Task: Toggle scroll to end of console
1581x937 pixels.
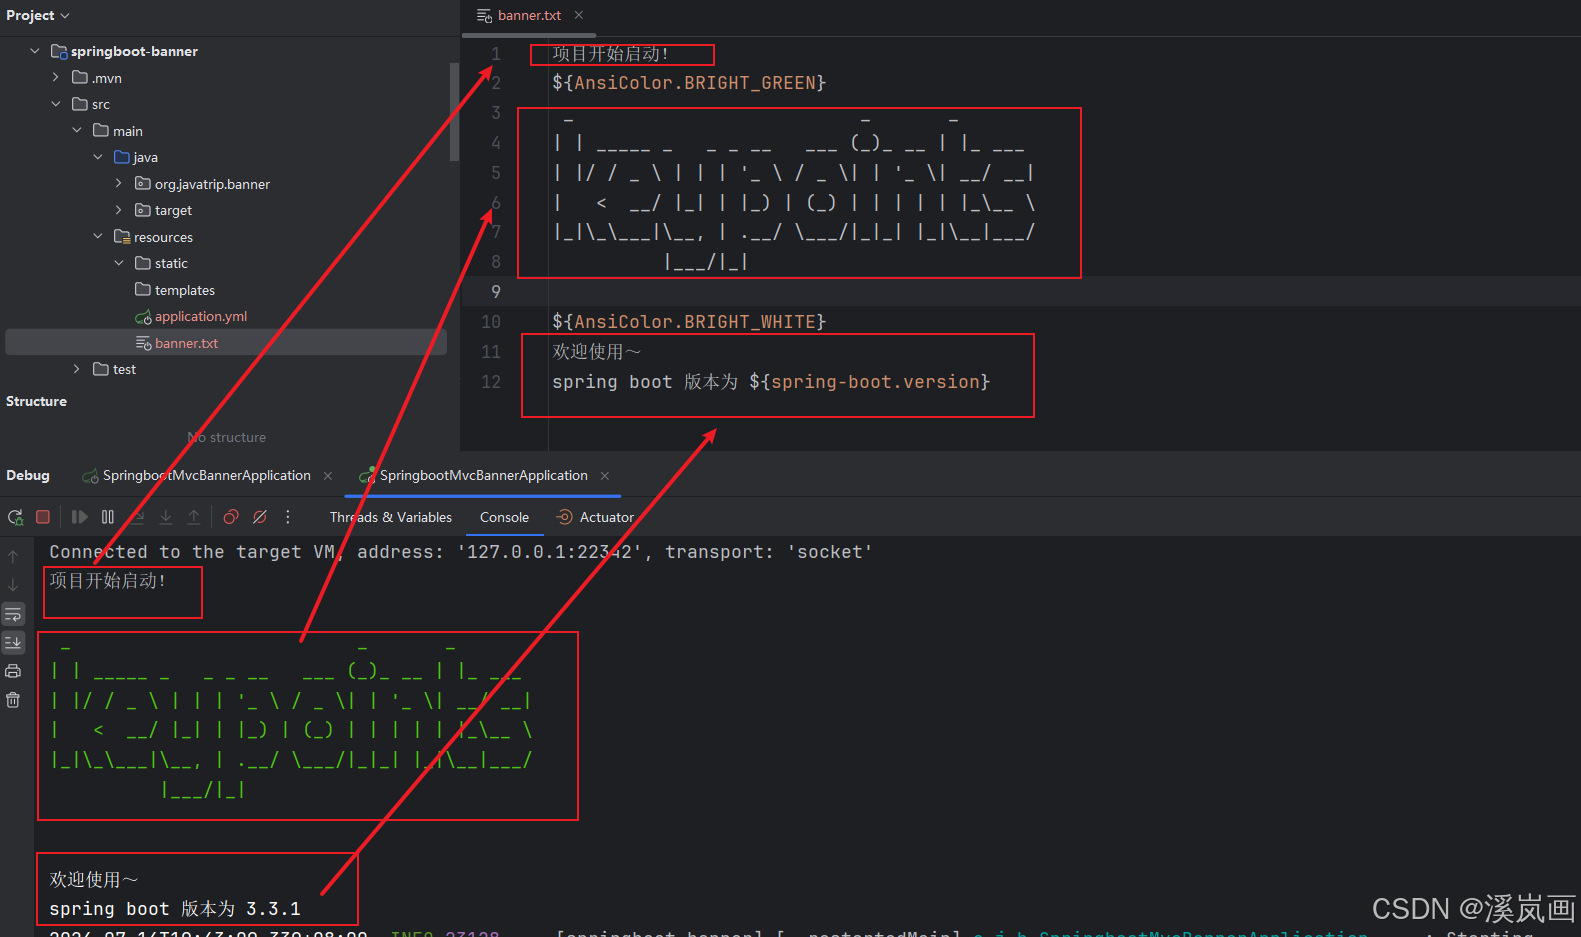Action: tap(13, 642)
